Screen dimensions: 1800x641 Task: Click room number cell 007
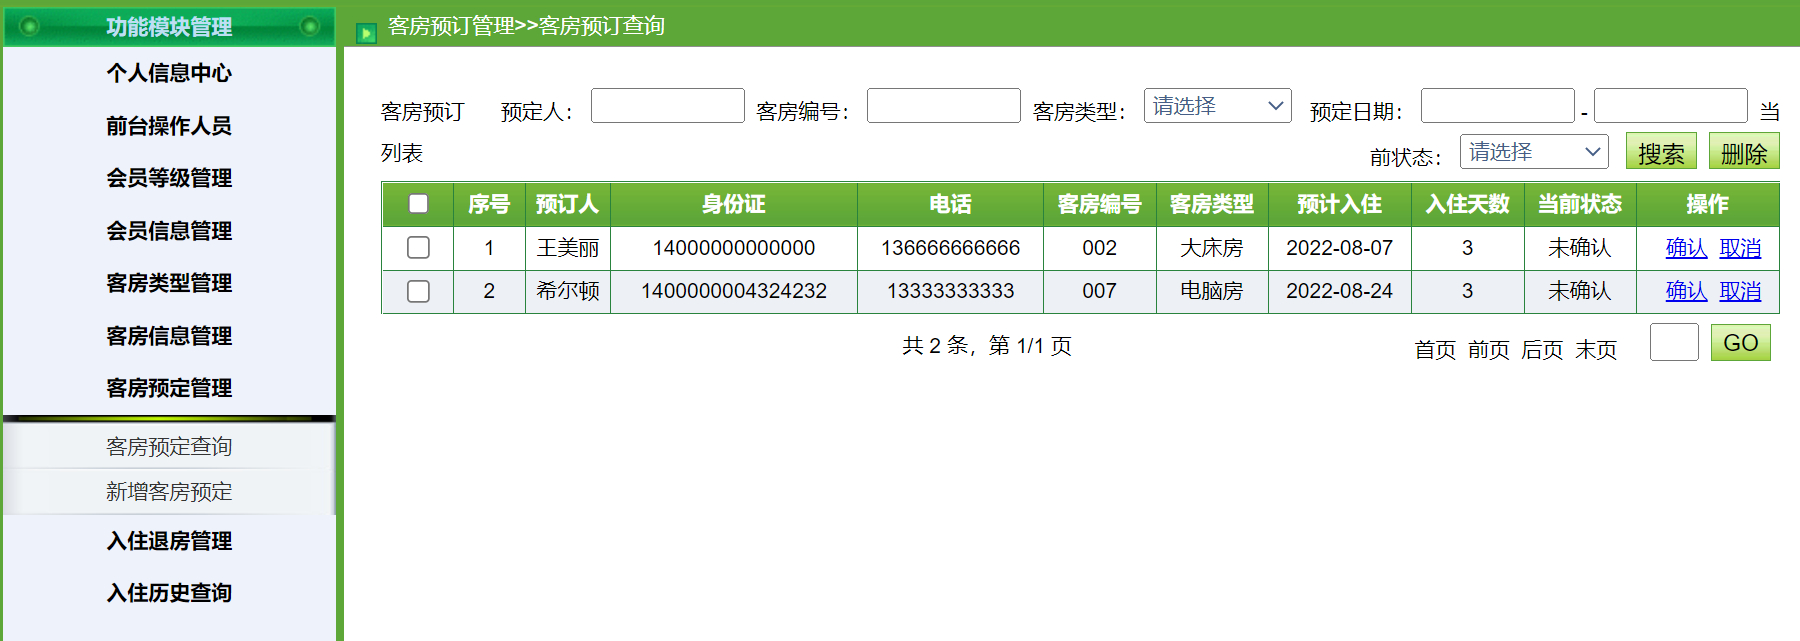coord(1099,291)
